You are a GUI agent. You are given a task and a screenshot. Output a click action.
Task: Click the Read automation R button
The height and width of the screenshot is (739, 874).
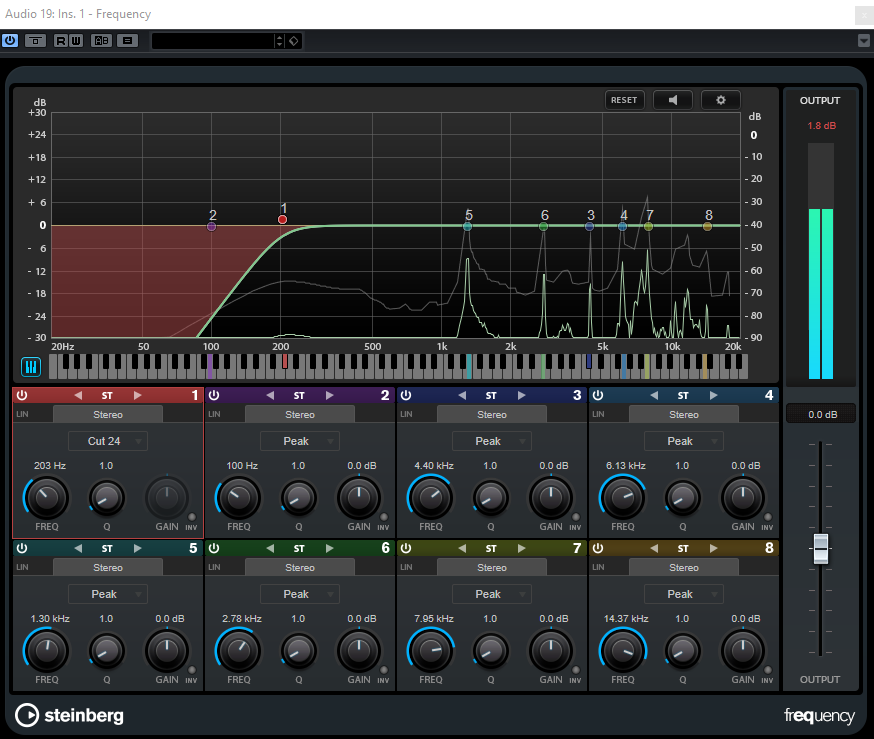pyautogui.click(x=61, y=41)
